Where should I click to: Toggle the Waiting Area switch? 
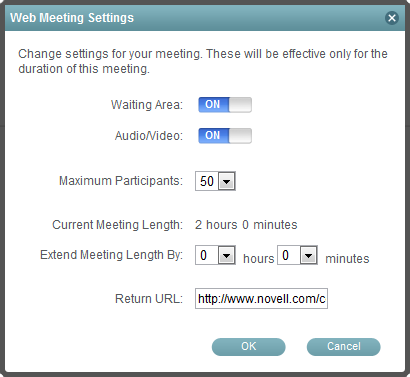[x=225, y=105]
